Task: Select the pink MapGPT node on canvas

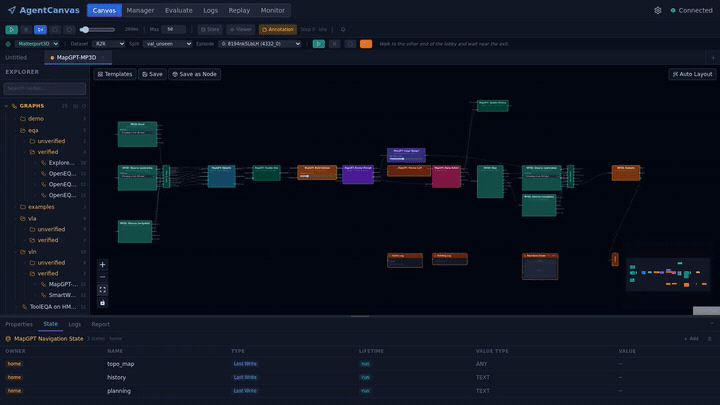Action: click(446, 176)
